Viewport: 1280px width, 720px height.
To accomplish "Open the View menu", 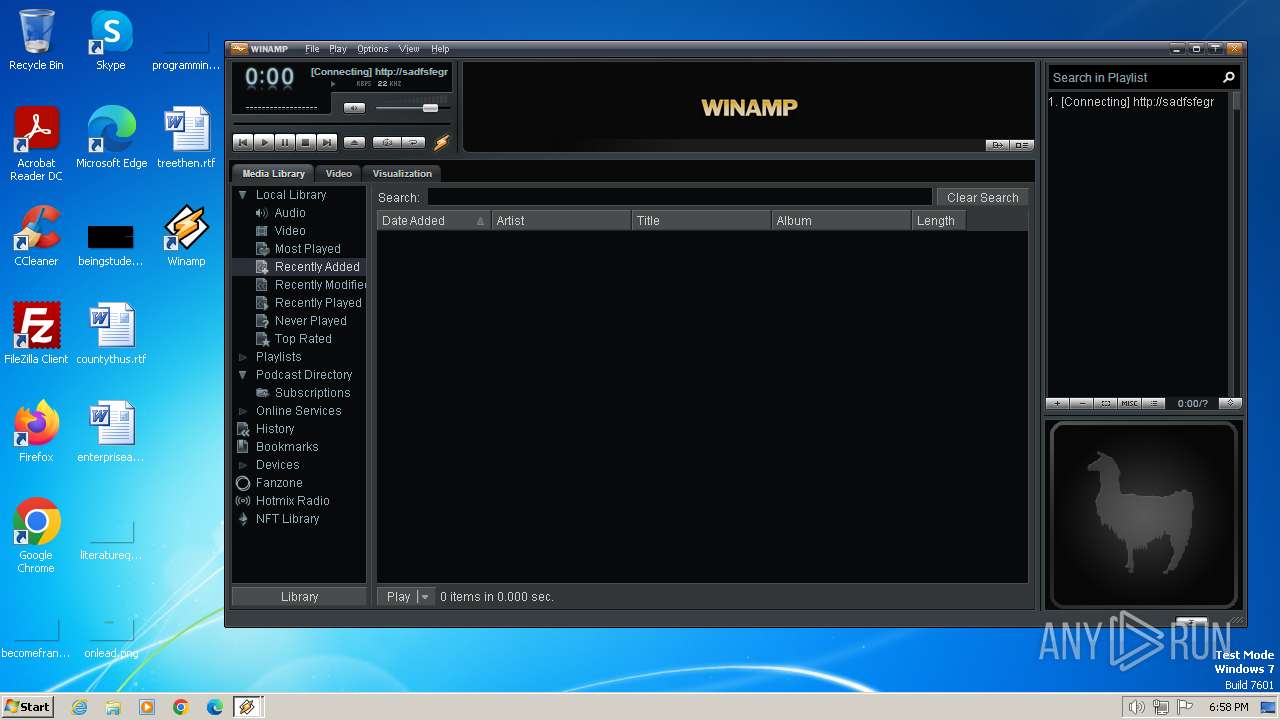I will 409,49.
